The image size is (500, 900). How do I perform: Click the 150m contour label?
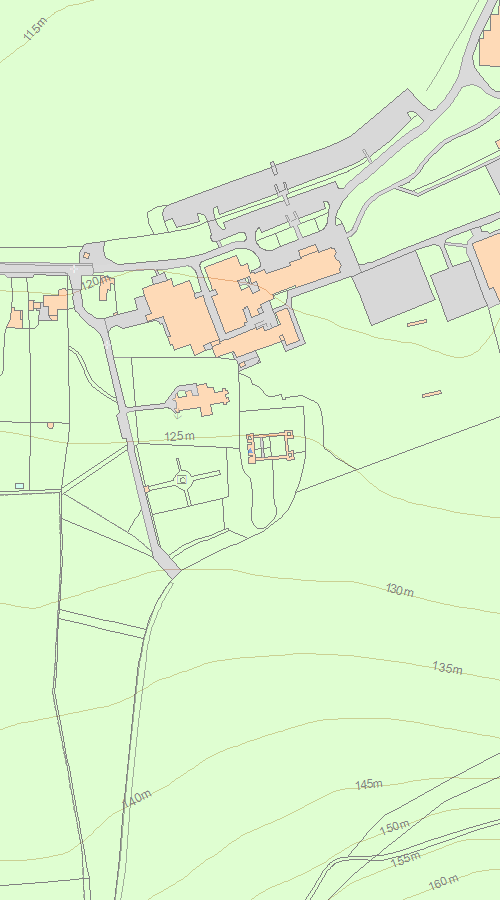click(395, 827)
